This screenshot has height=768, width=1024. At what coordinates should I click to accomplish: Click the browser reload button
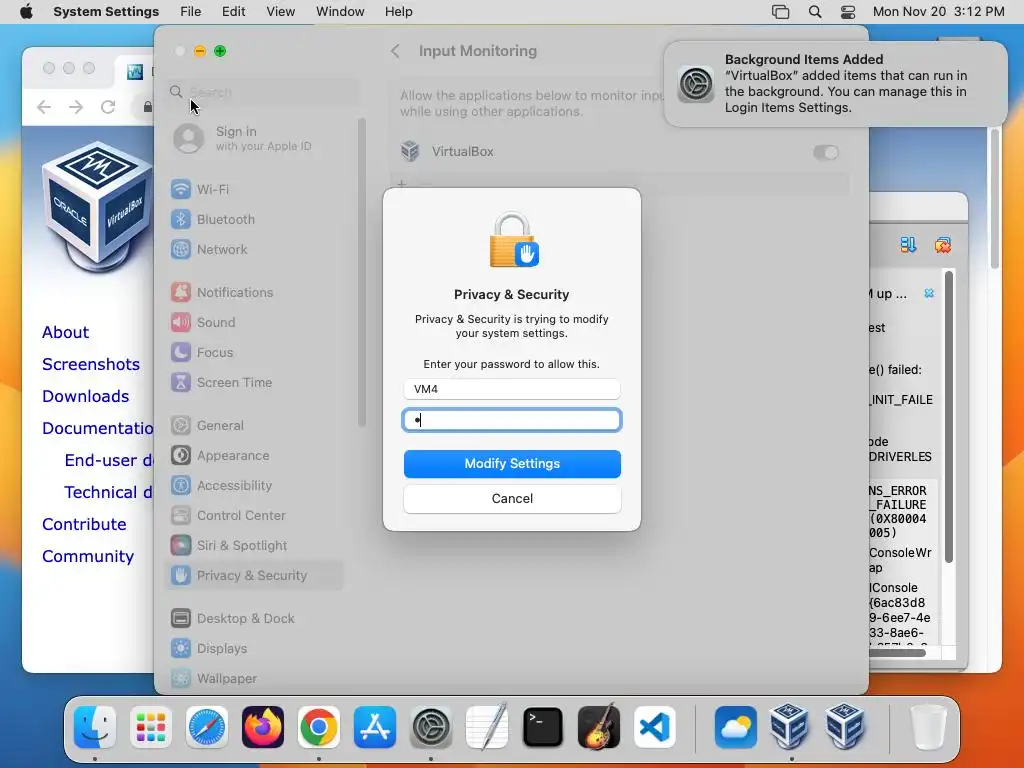[108, 106]
